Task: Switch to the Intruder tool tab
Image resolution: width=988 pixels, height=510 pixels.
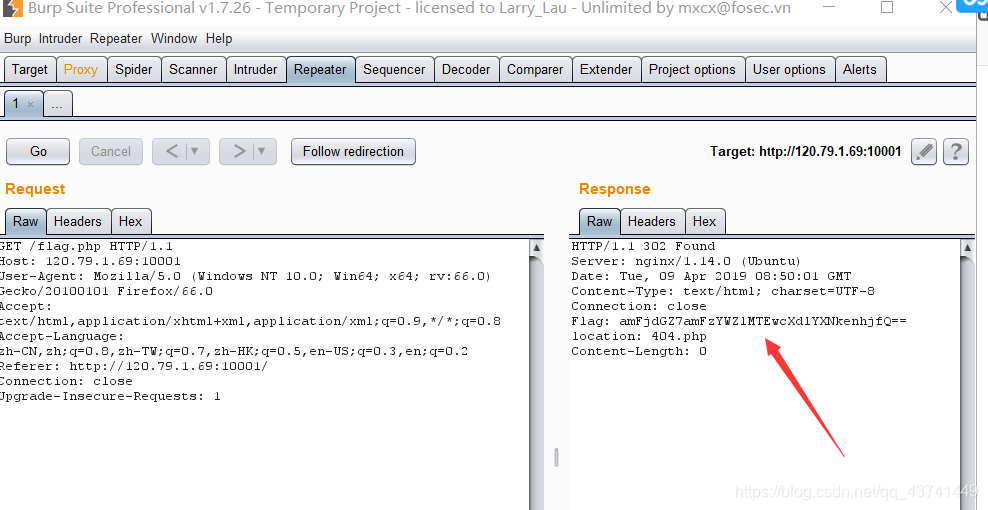Action: tap(255, 69)
